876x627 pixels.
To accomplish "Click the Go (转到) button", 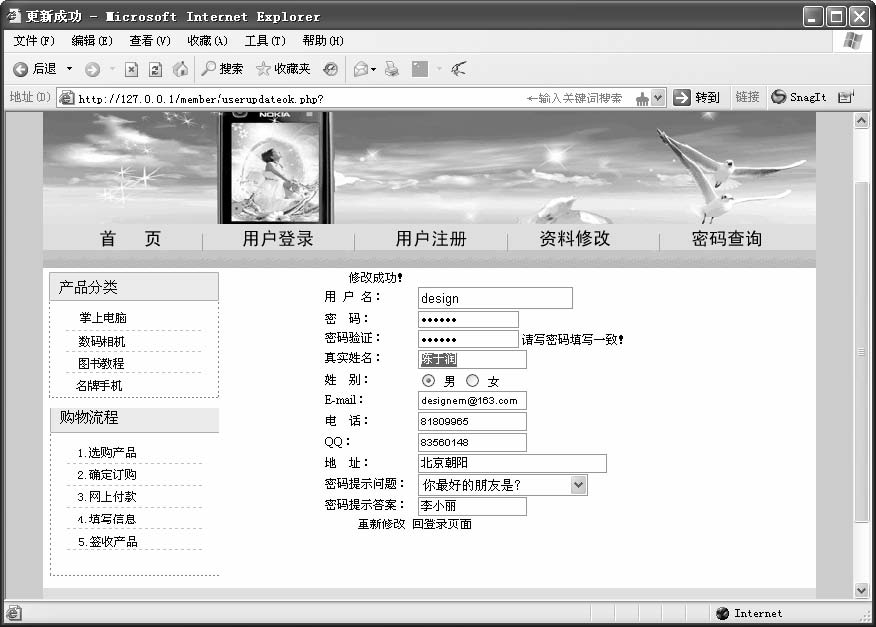I will (x=696, y=98).
